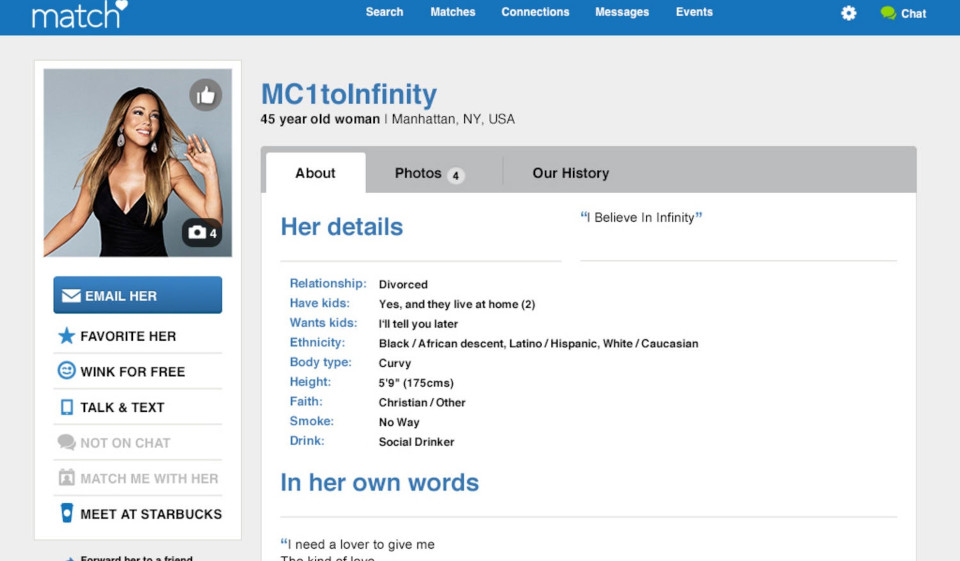This screenshot has height=561, width=960.
Task: Click 'Yes, and they live at home (2)'
Action: pyautogui.click(x=457, y=304)
